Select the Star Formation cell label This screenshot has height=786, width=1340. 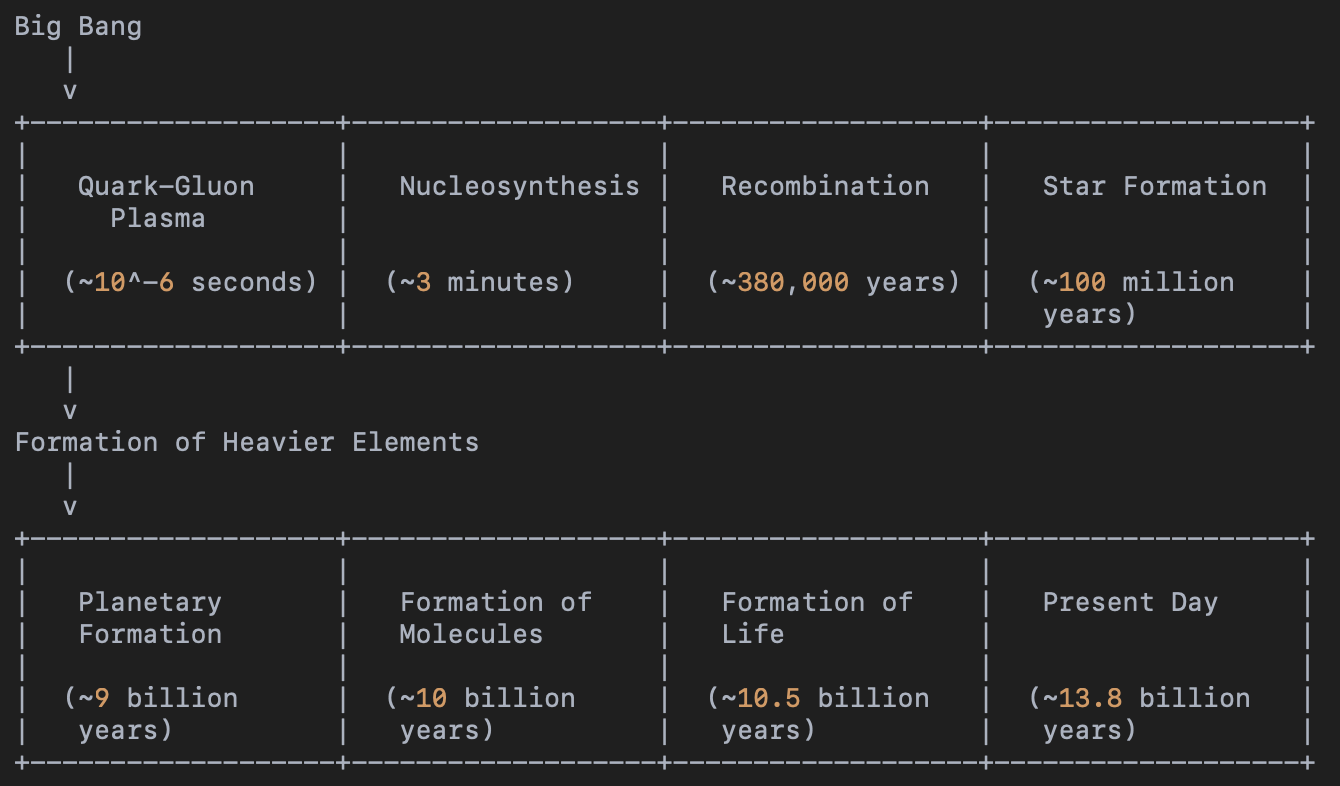point(1154,186)
